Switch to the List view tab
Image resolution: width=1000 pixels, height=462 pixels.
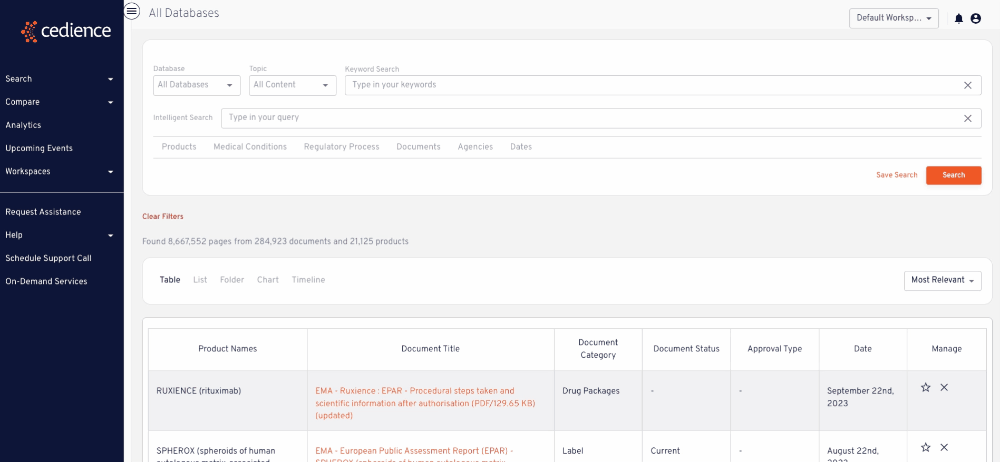click(x=200, y=279)
